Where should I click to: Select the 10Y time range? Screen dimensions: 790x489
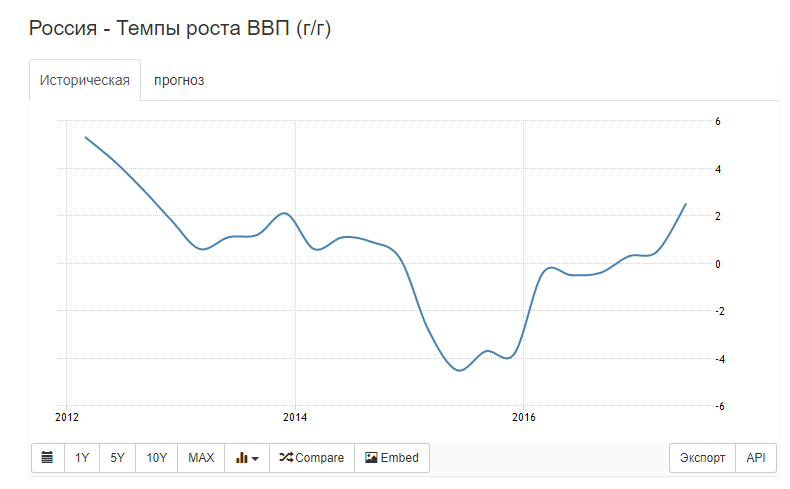coord(156,458)
